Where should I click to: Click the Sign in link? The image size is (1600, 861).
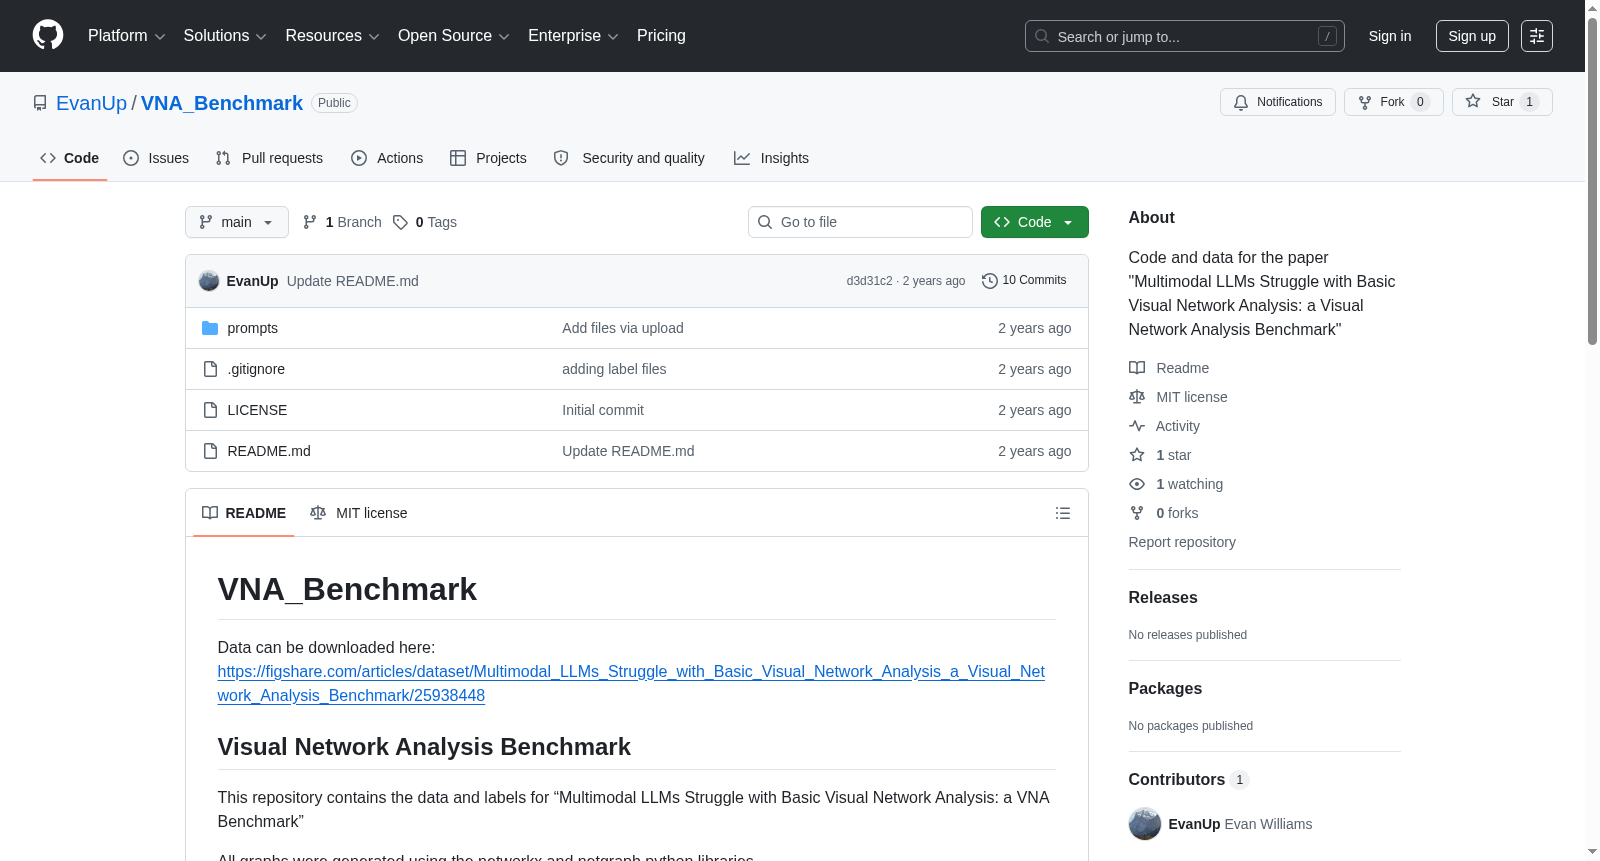click(x=1390, y=36)
